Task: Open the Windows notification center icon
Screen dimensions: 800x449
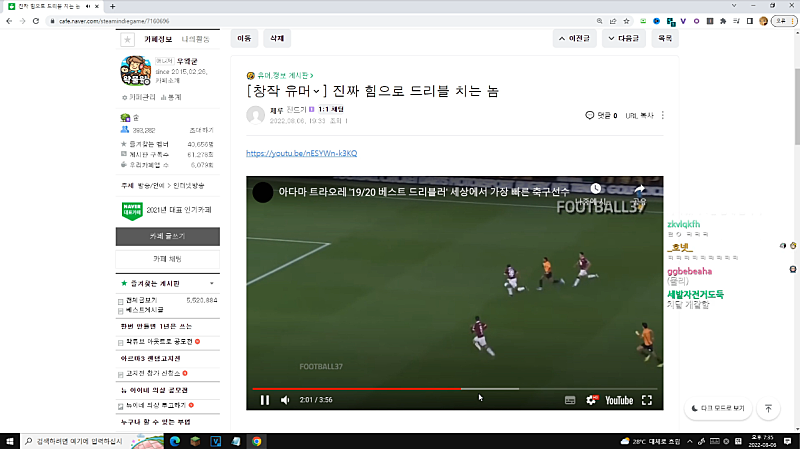Action: [788, 441]
